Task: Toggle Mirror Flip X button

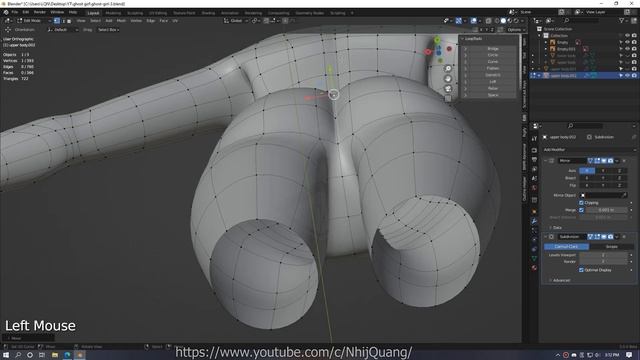Action: [x=587, y=185]
